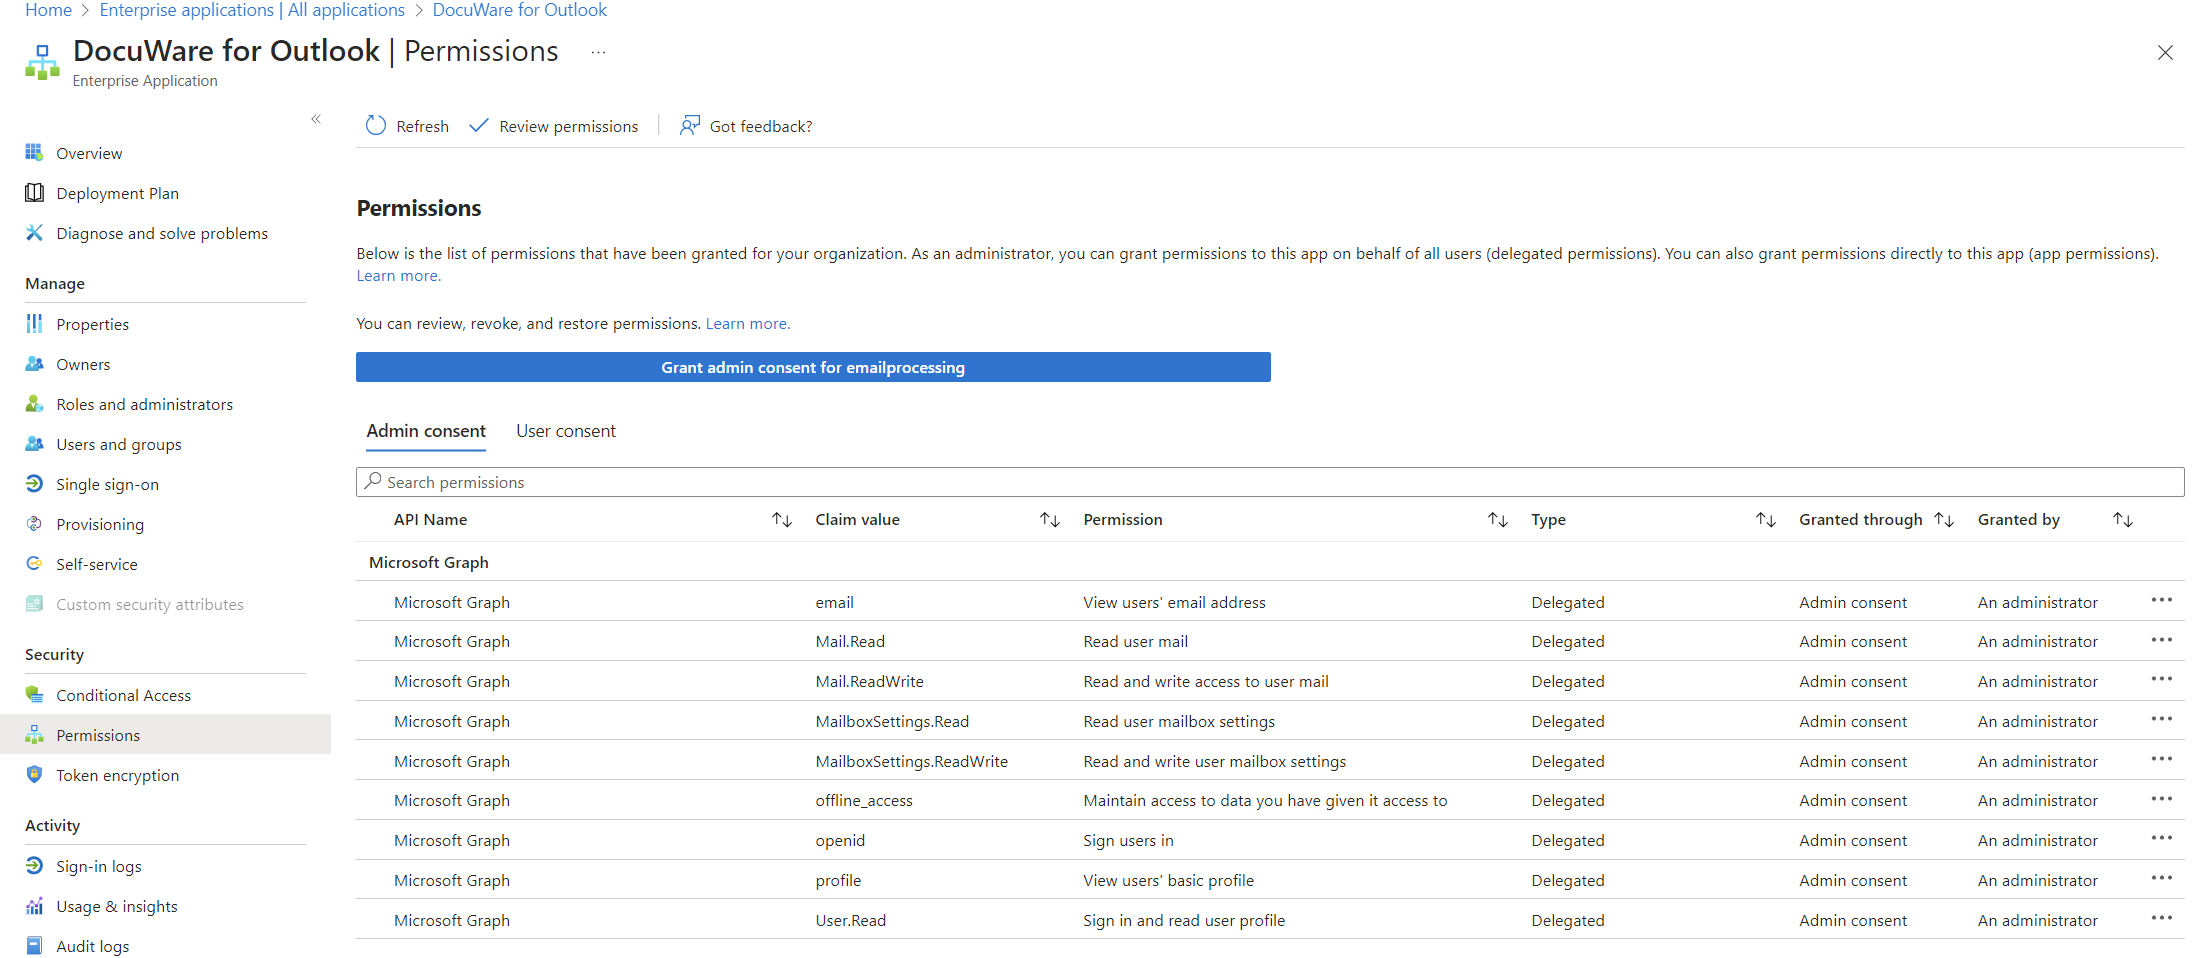Screen dimensions: 2203x958
Task: Click 'Maintain access to data you have given it access to'
Action: 1265,801
